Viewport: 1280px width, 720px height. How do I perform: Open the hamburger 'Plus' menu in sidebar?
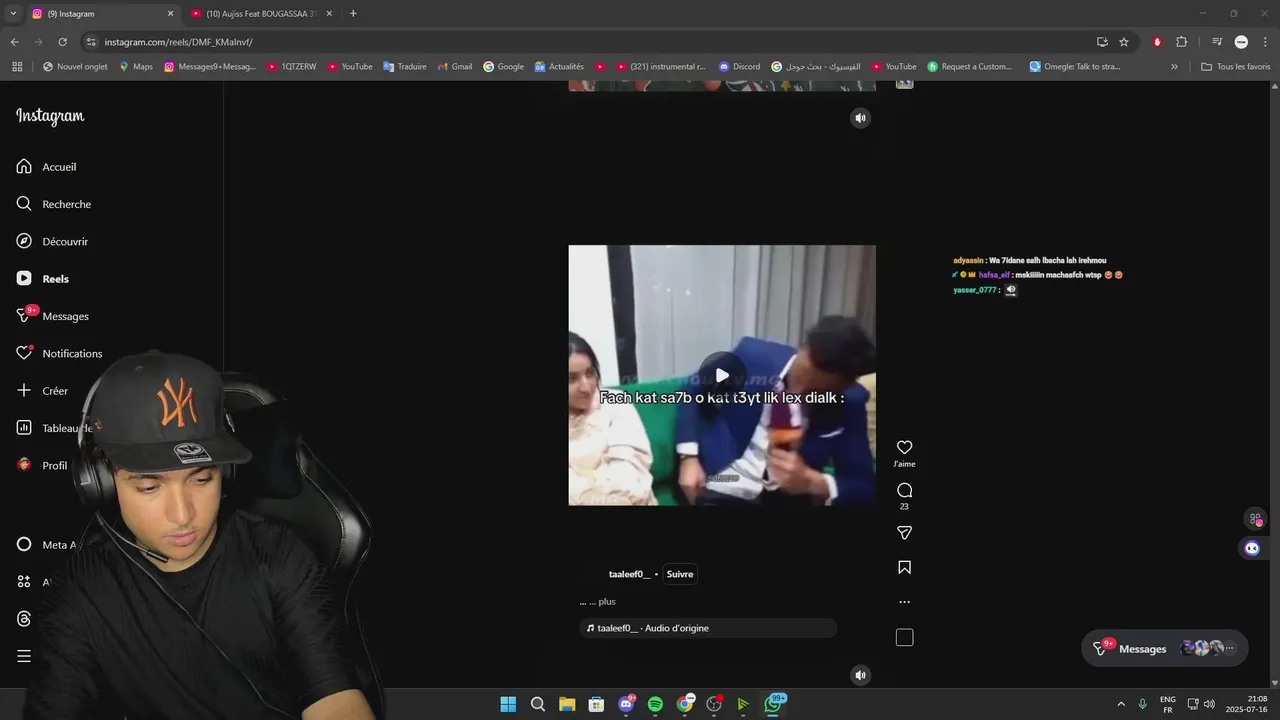tap(24, 657)
